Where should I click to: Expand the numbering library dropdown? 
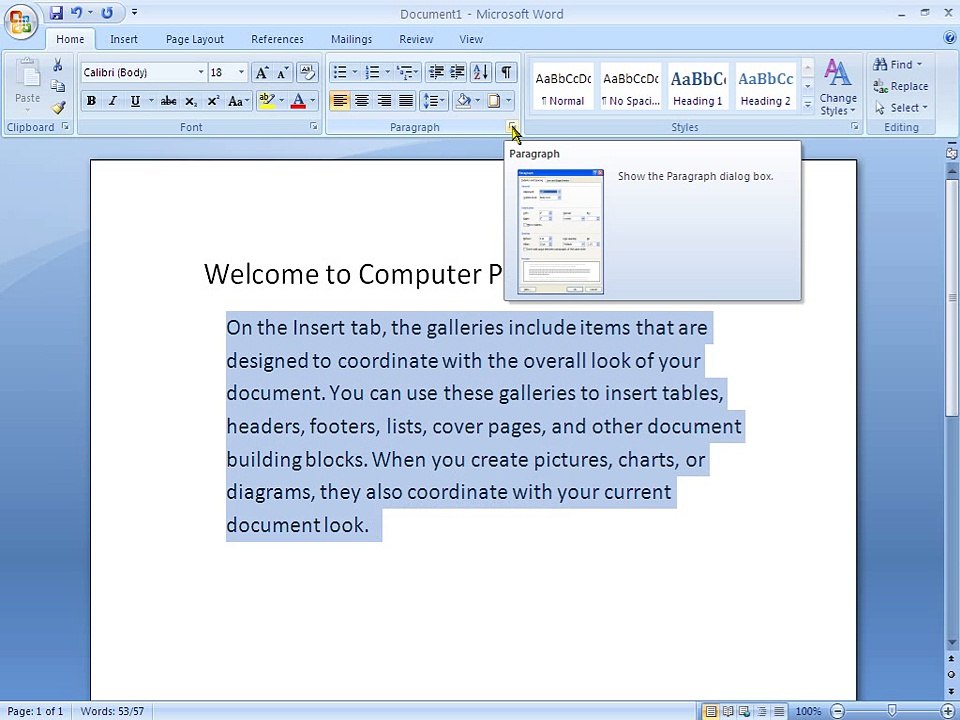[388, 73]
